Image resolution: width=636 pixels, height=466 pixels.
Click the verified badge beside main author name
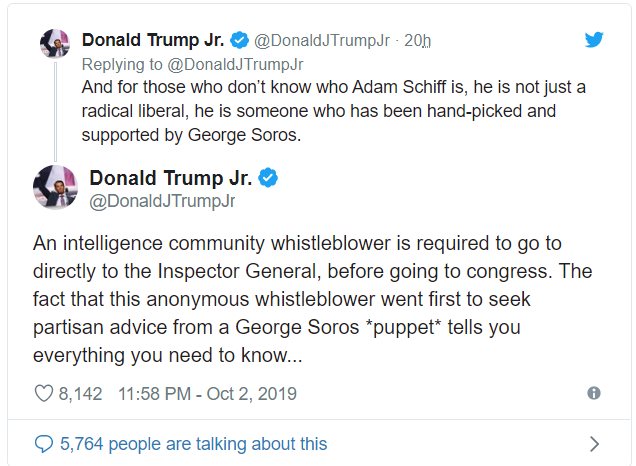(x=268, y=178)
